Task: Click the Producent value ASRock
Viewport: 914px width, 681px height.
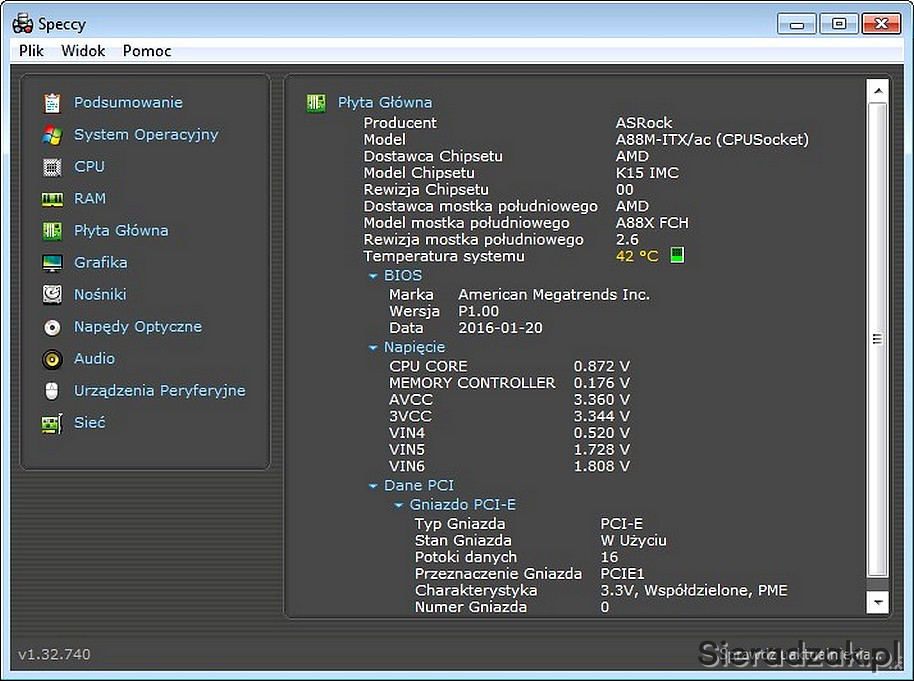Action: (x=644, y=123)
